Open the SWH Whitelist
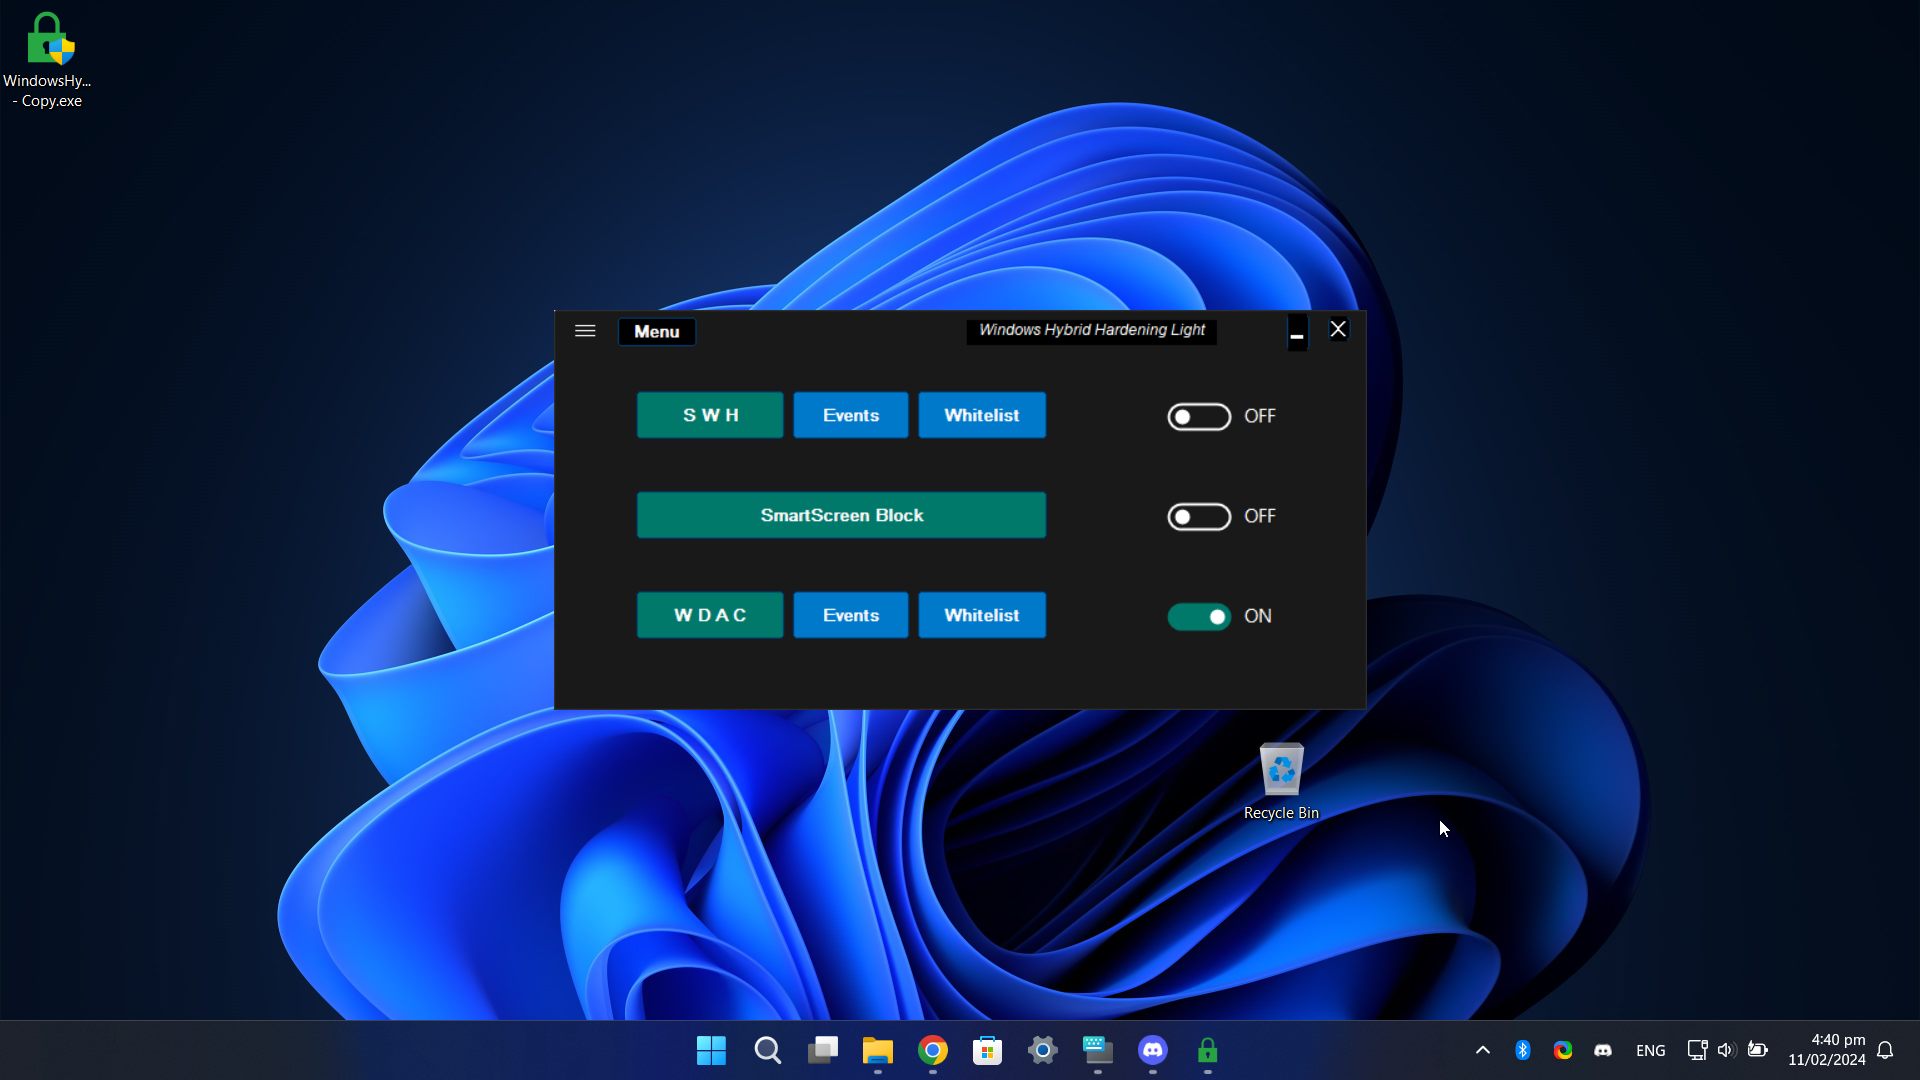Screen dimensions: 1920x1080 click(x=981, y=415)
